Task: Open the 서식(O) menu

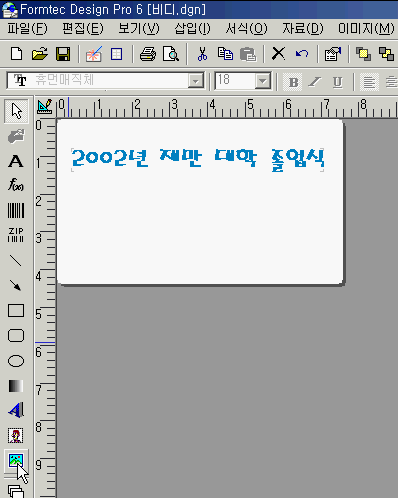Action: (x=246, y=29)
